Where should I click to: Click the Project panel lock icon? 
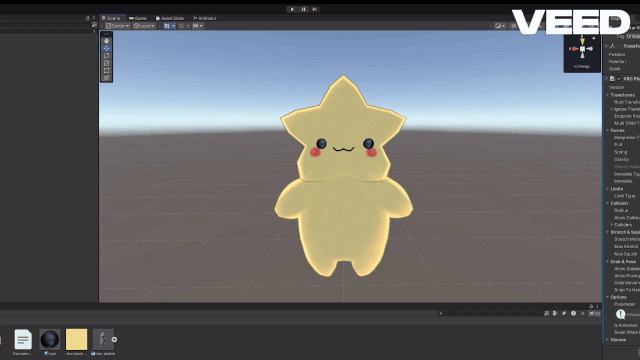pyautogui.click(x=591, y=306)
